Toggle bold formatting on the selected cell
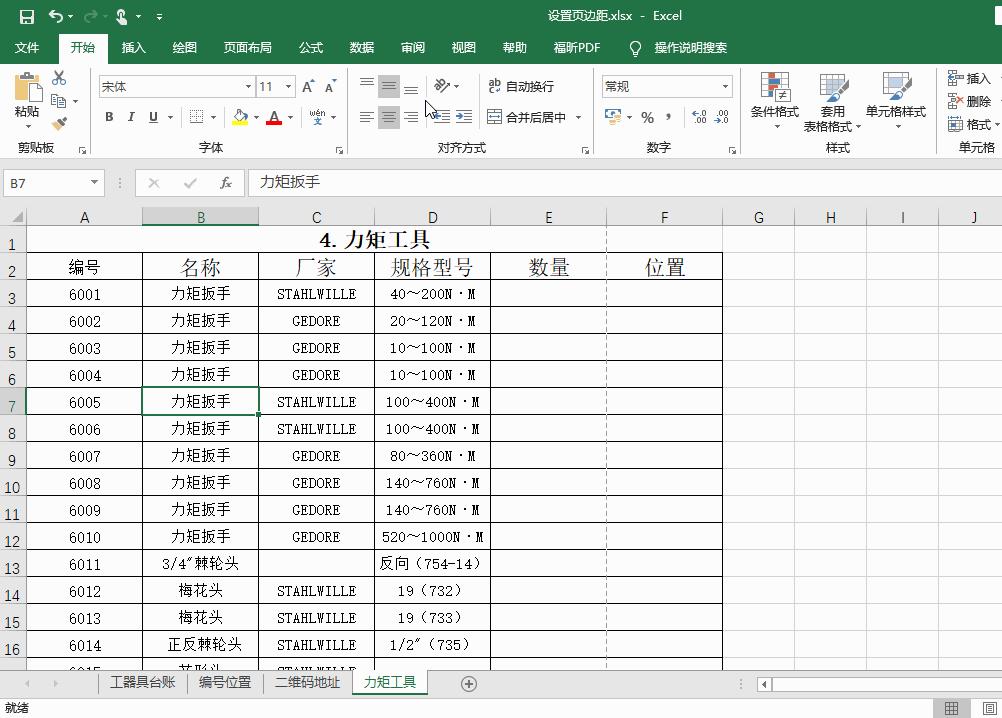The height and width of the screenshot is (718, 1002). click(x=109, y=117)
